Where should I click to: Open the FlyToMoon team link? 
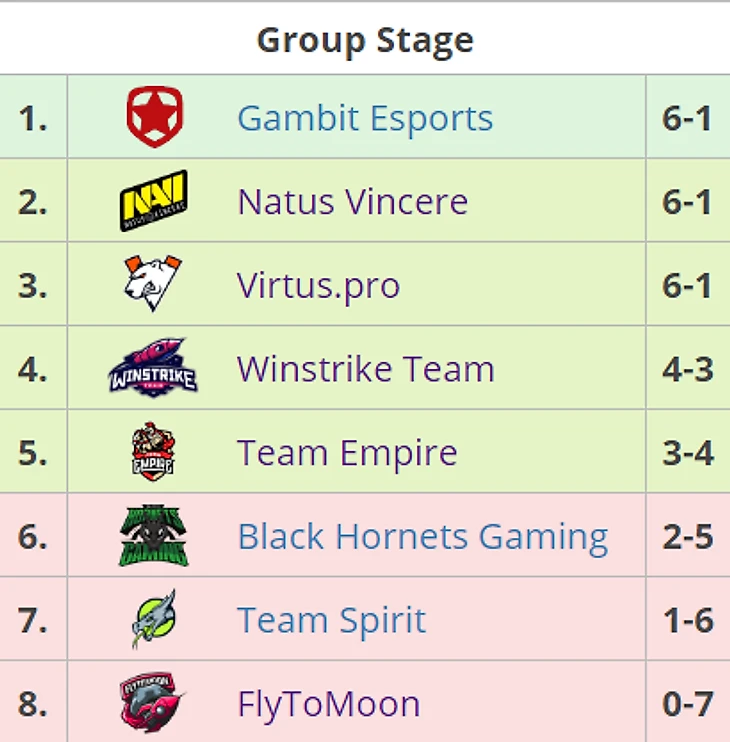coord(329,705)
